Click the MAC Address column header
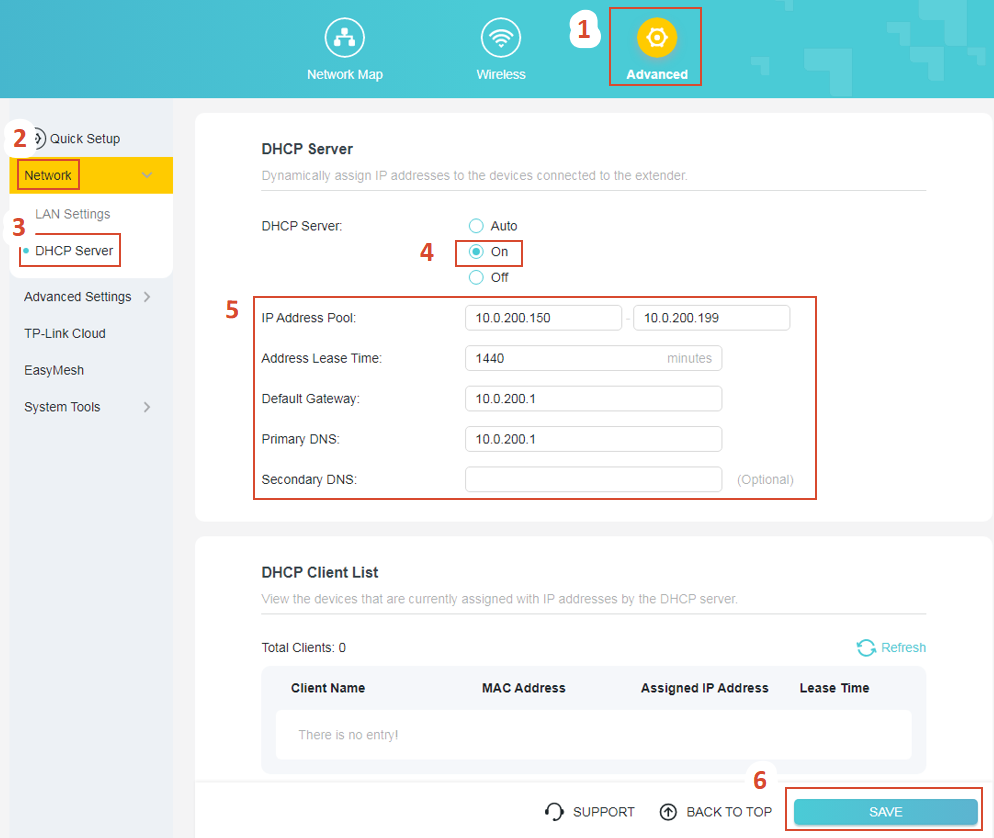Image resolution: width=994 pixels, height=838 pixels. [524, 688]
